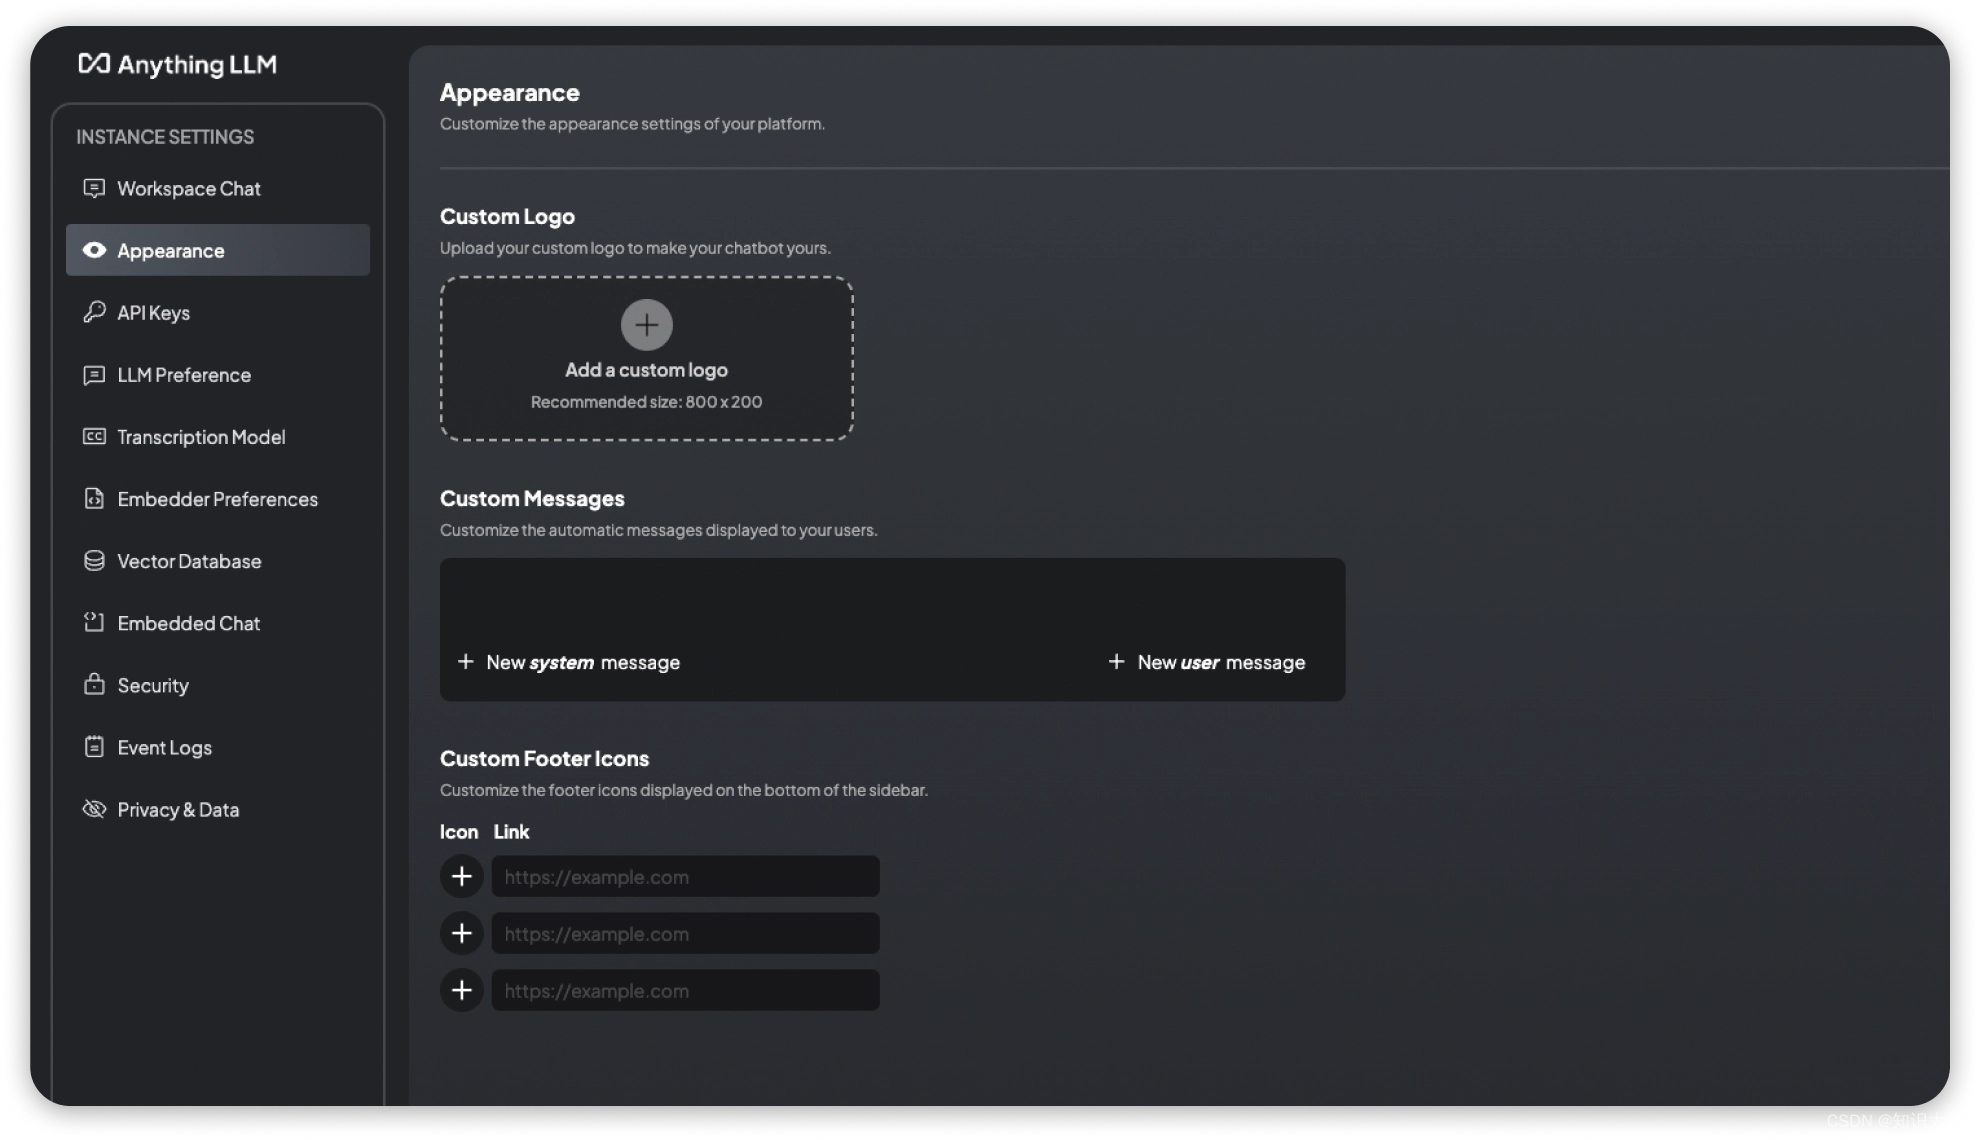
Task: Click the Custom Messages heading
Action: (532, 498)
